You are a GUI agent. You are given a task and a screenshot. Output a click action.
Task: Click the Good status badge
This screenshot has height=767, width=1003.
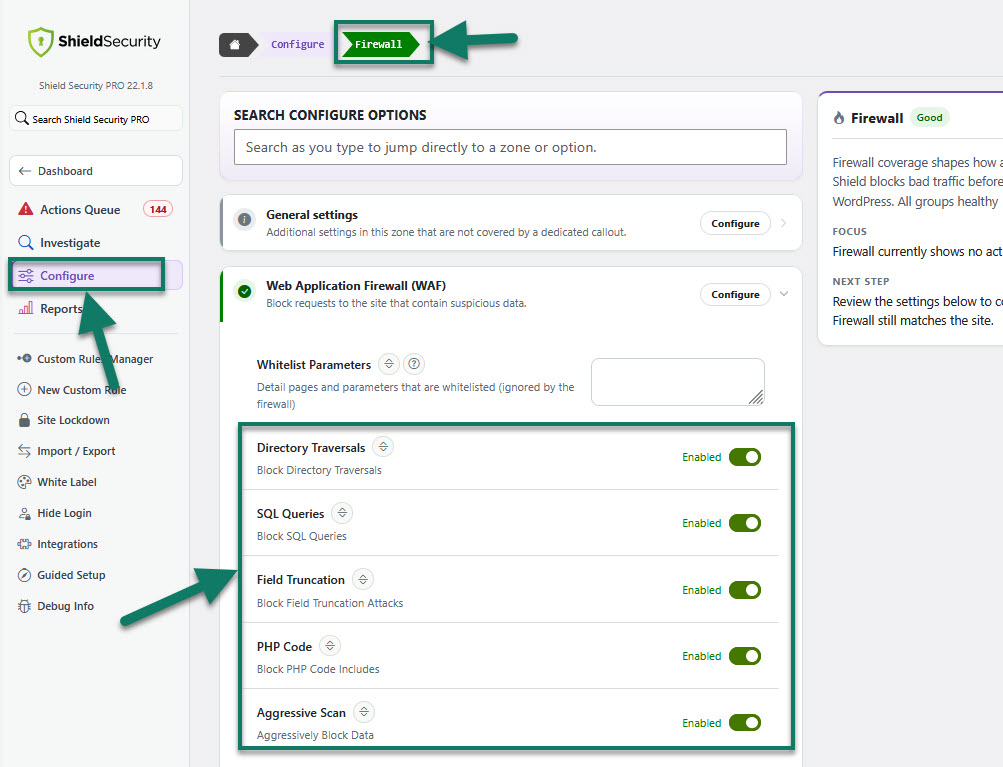[929, 118]
